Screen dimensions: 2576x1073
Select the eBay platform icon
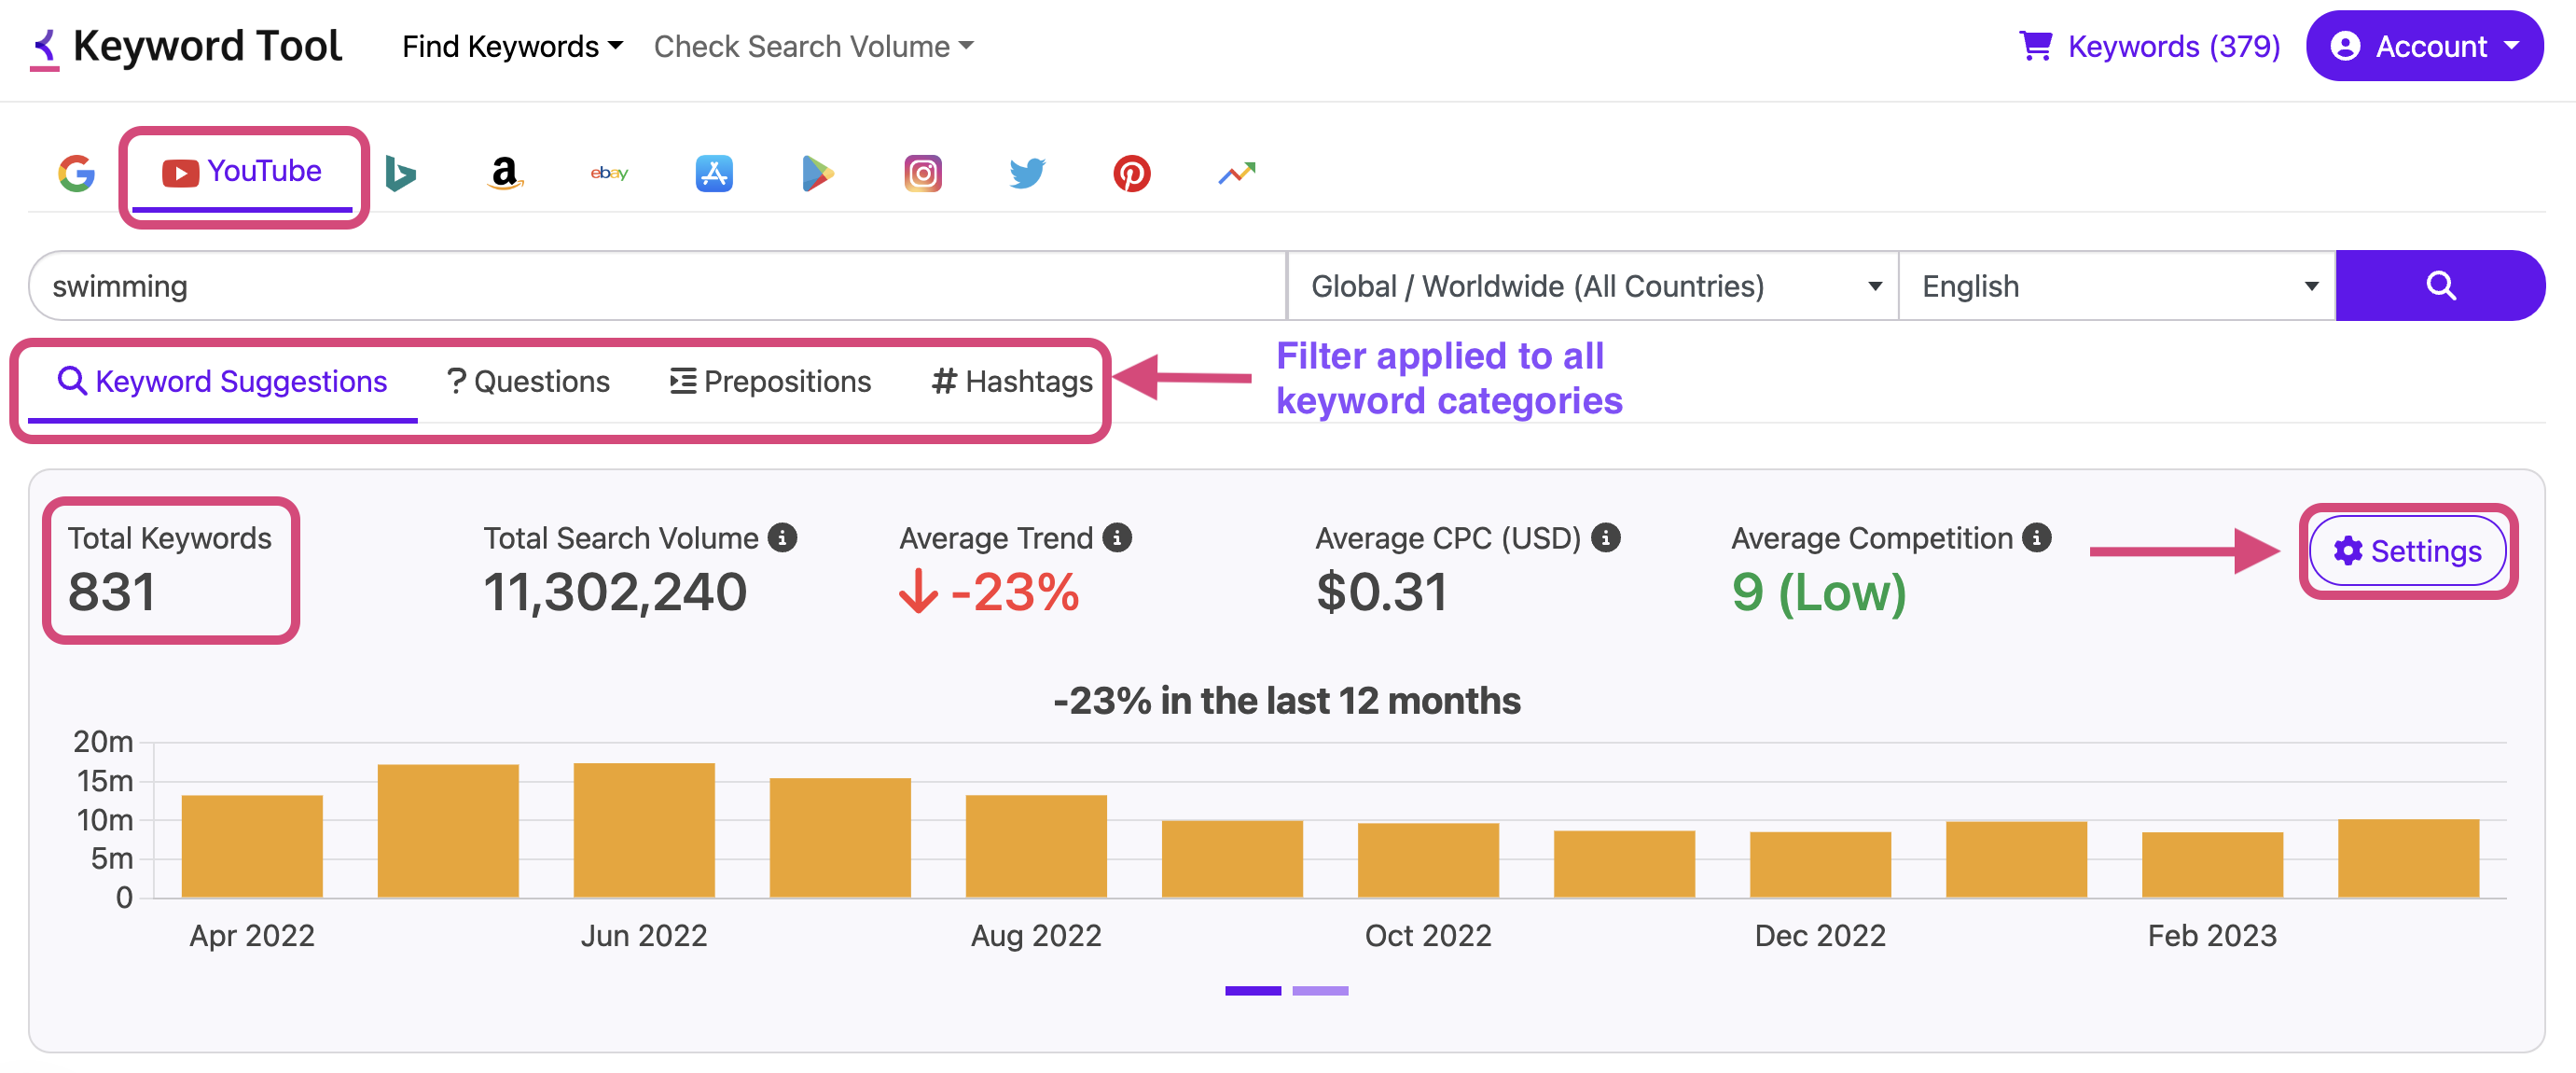(609, 173)
